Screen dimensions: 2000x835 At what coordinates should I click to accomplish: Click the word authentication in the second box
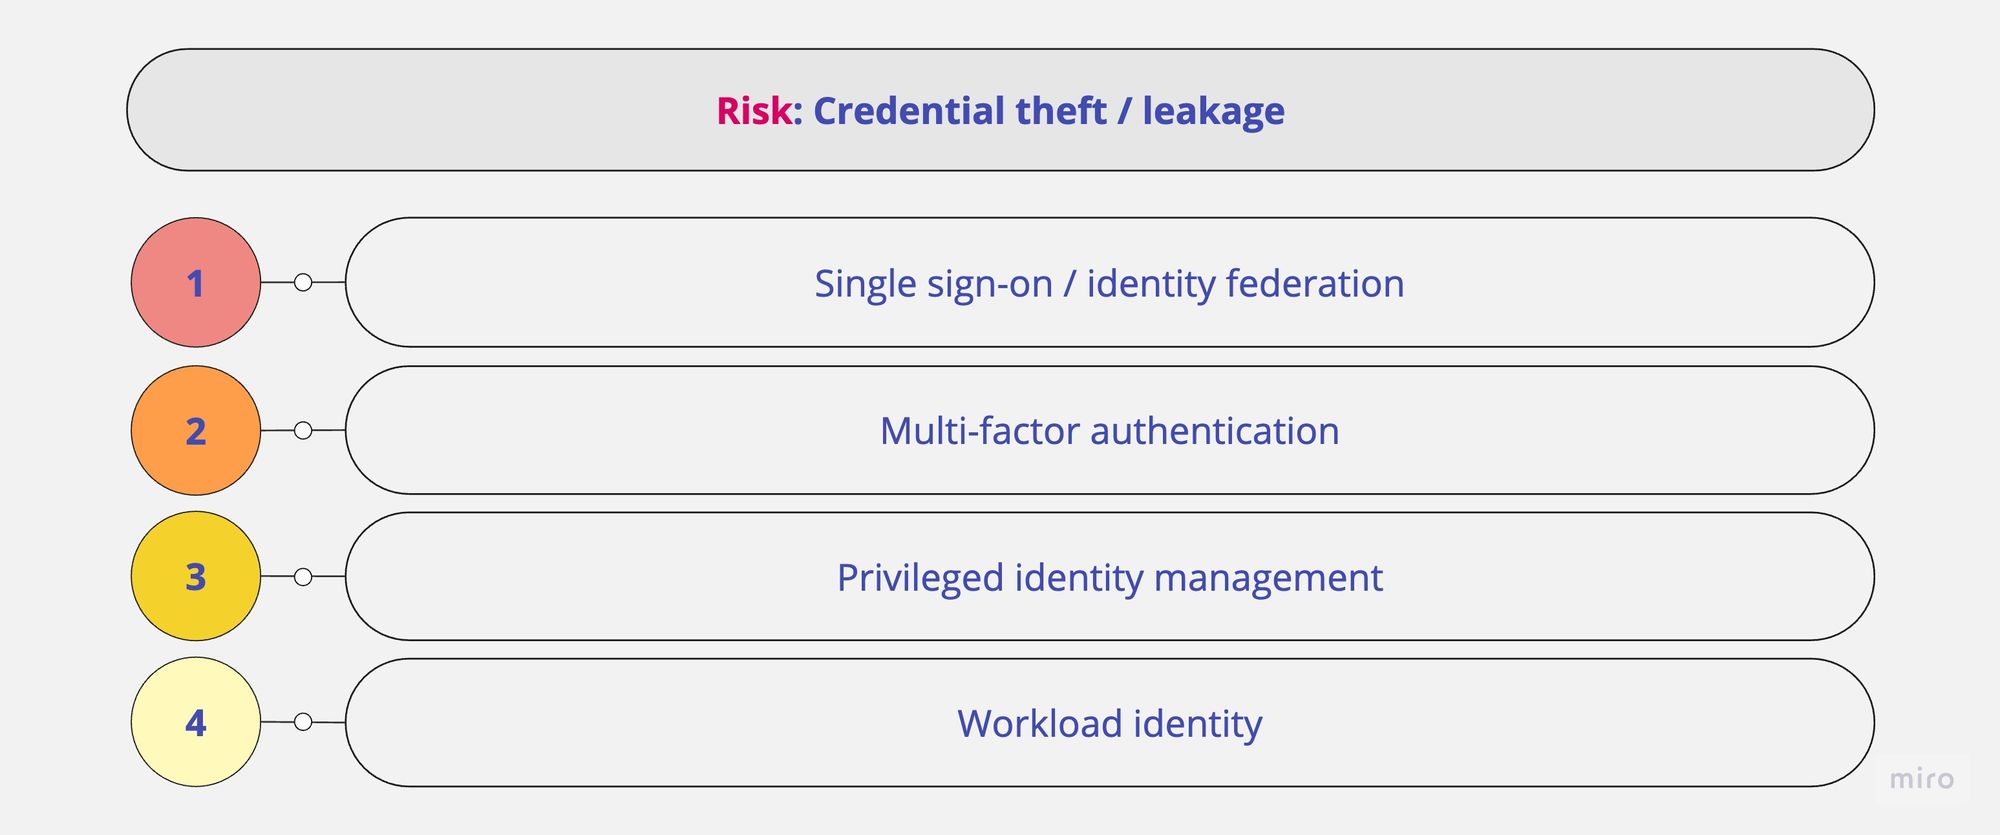tap(1214, 431)
